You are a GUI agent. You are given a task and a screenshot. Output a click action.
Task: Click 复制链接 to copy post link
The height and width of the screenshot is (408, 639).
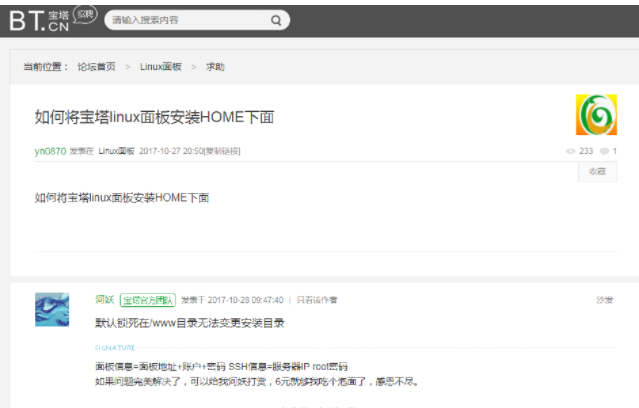(x=222, y=151)
